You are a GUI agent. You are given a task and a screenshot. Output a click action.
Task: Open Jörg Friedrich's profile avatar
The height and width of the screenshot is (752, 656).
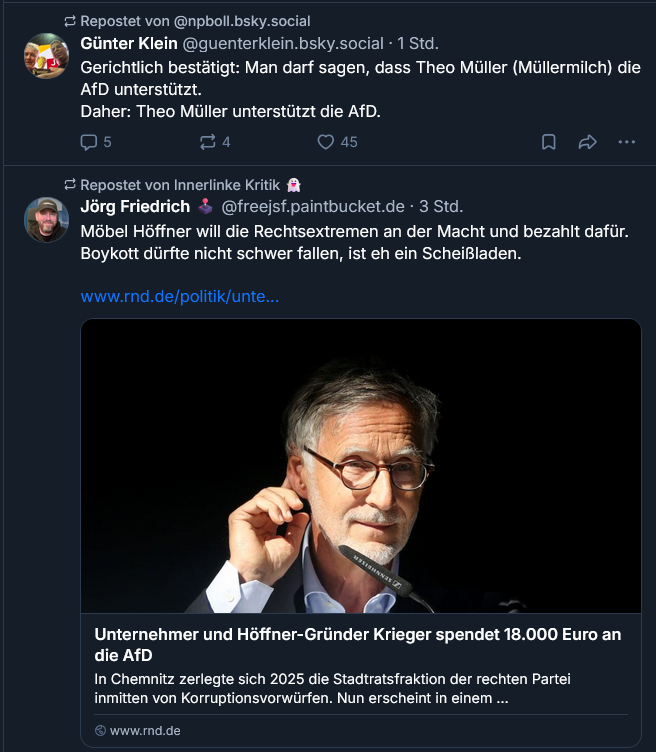point(46,220)
